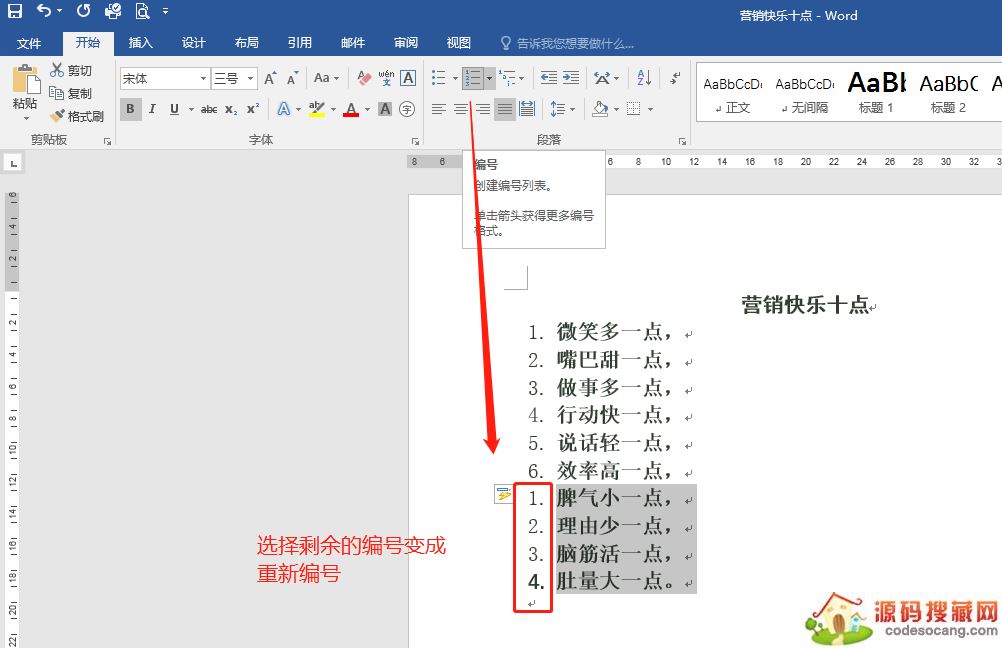The width and height of the screenshot is (1002, 648).
Task: Open the font name 宋体 dropdown
Action: [x=203, y=78]
